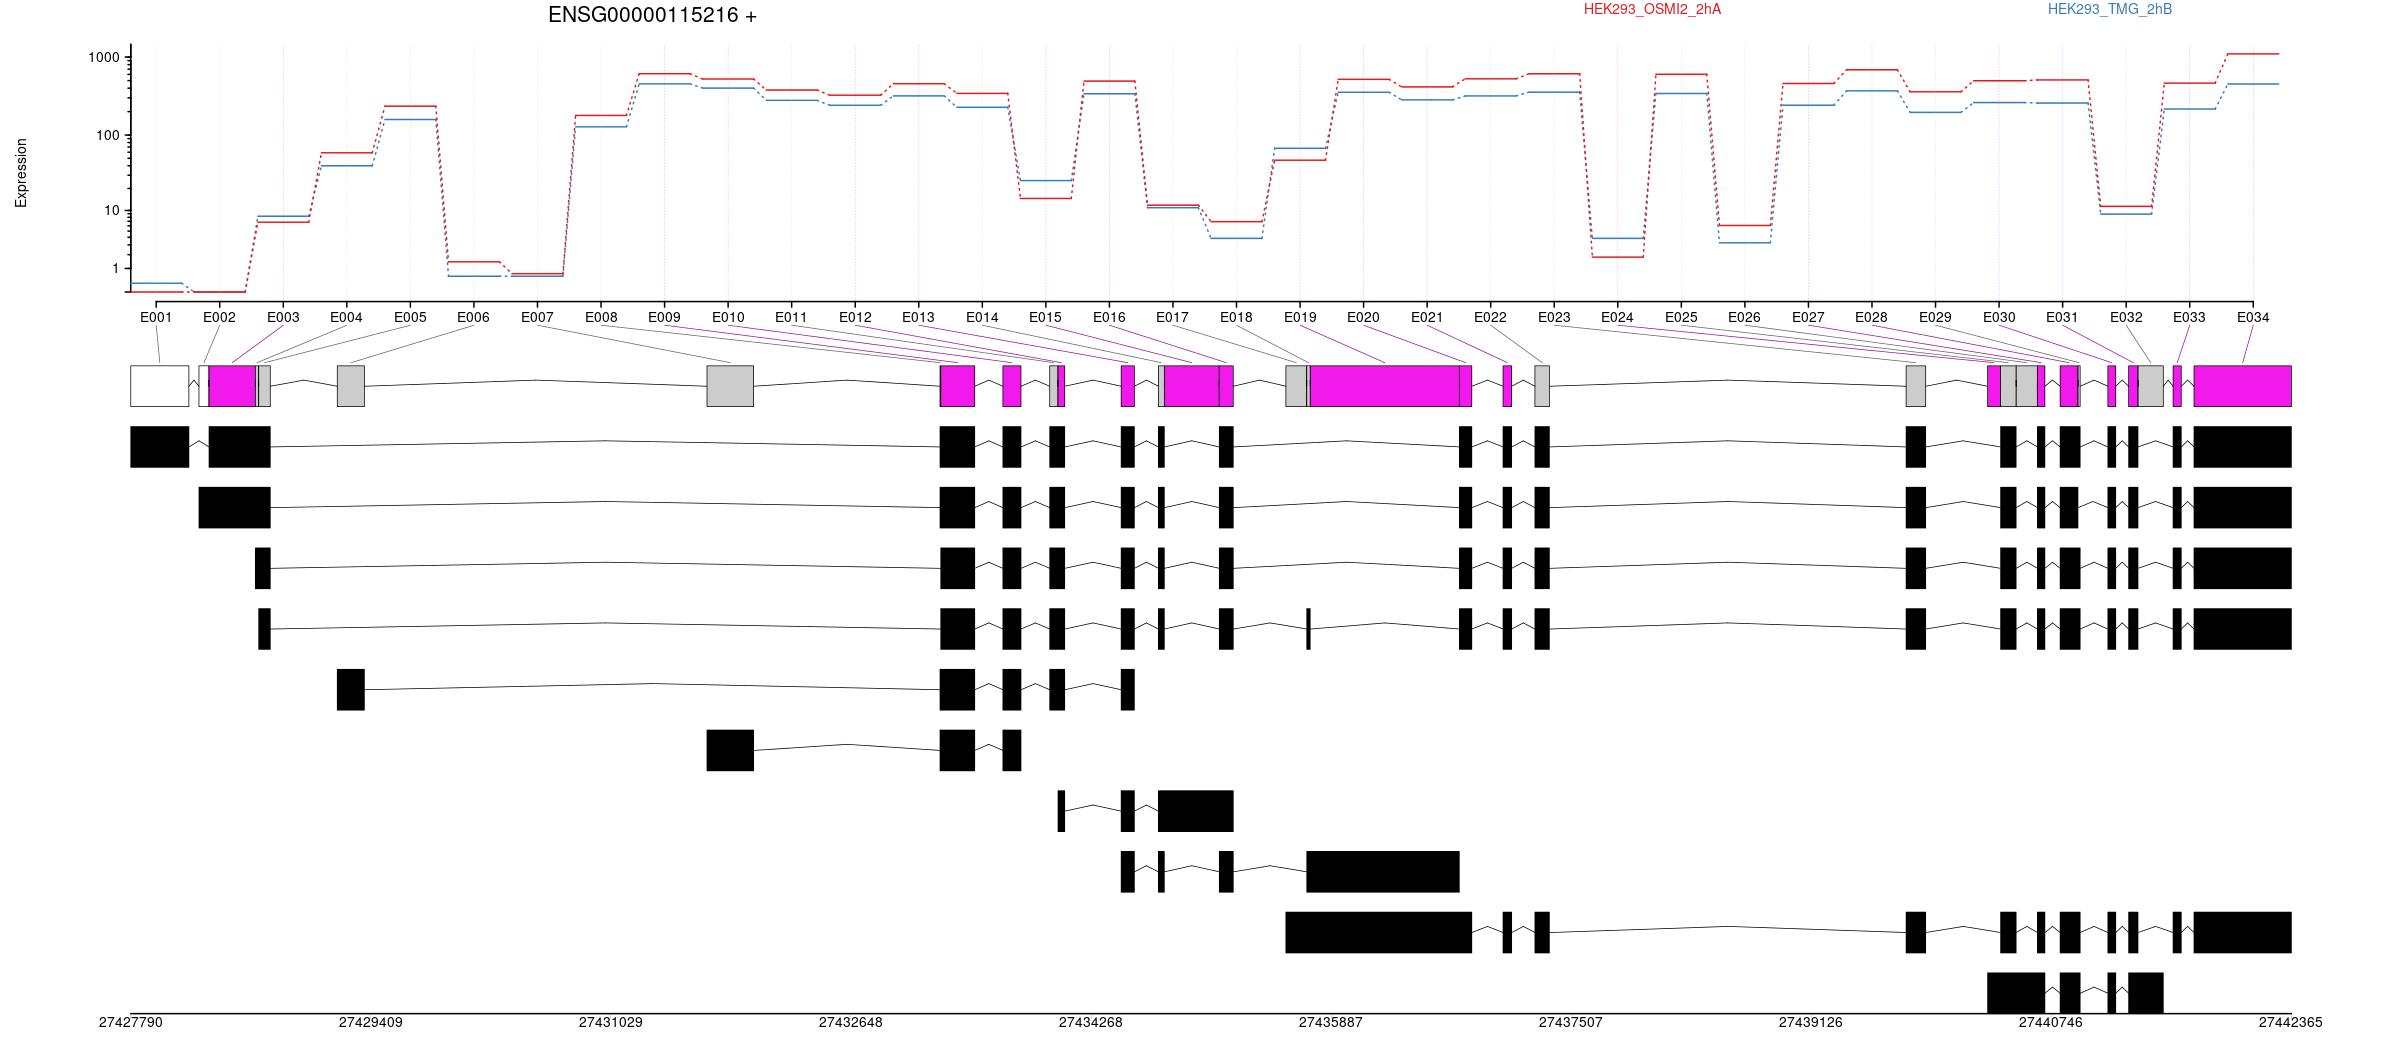Click exon label E025
This screenshot has width=2400, height=1040.
[x=1681, y=317]
